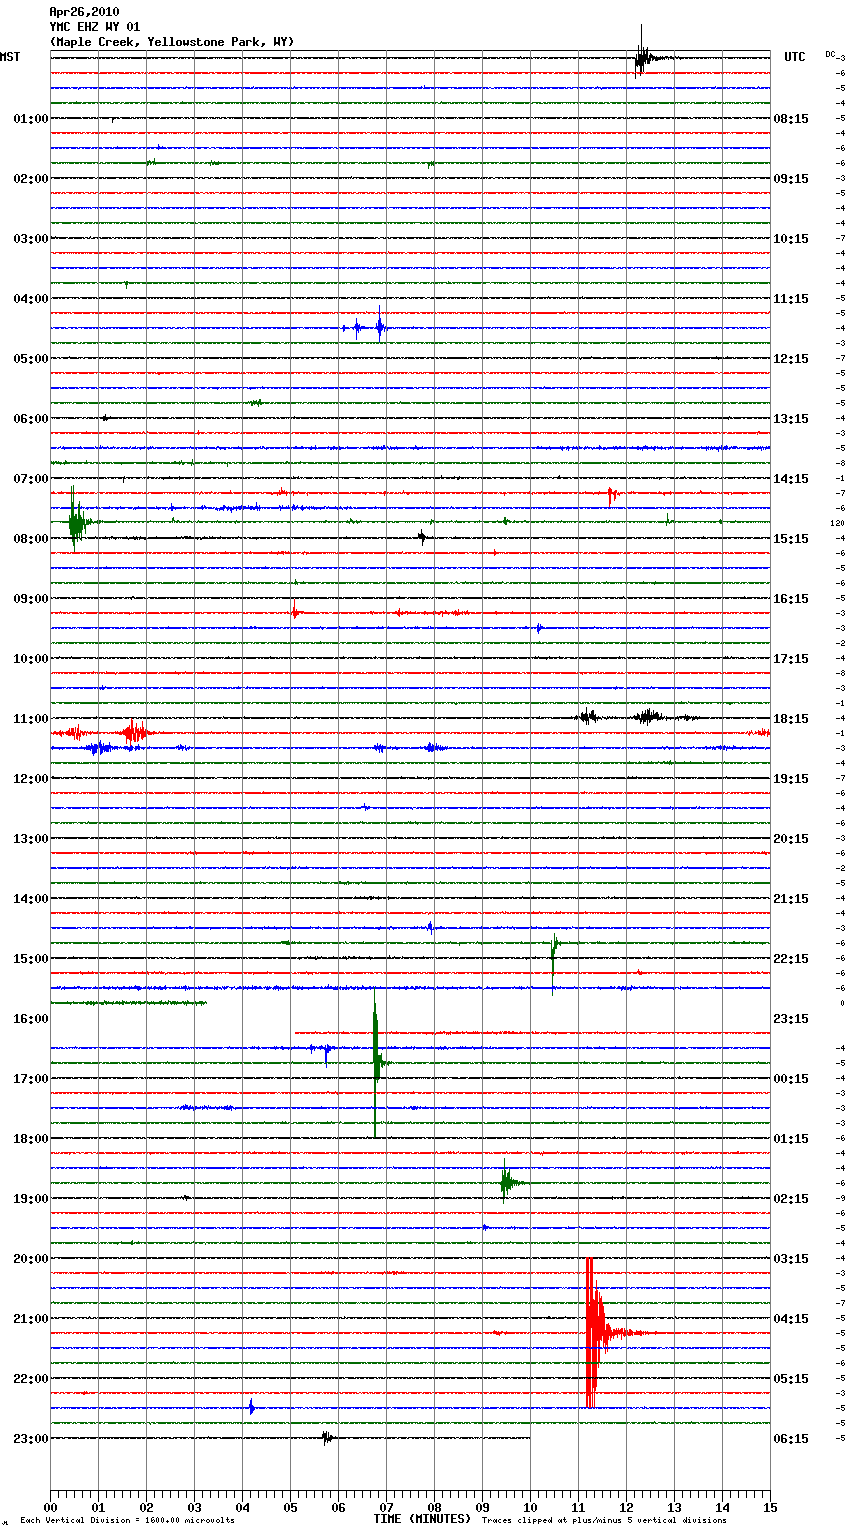This screenshot has width=850, height=1534.
Task: Select the 07:00 MST hour label
Action: pos(30,479)
